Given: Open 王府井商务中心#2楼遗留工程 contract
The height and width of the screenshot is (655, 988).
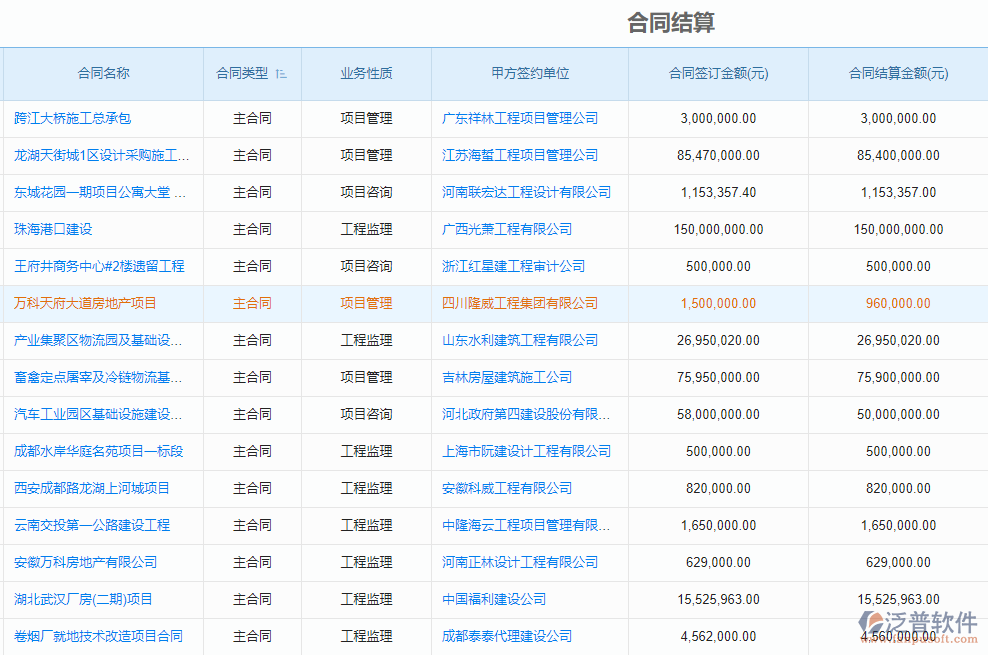Looking at the screenshot, I should 99,266.
